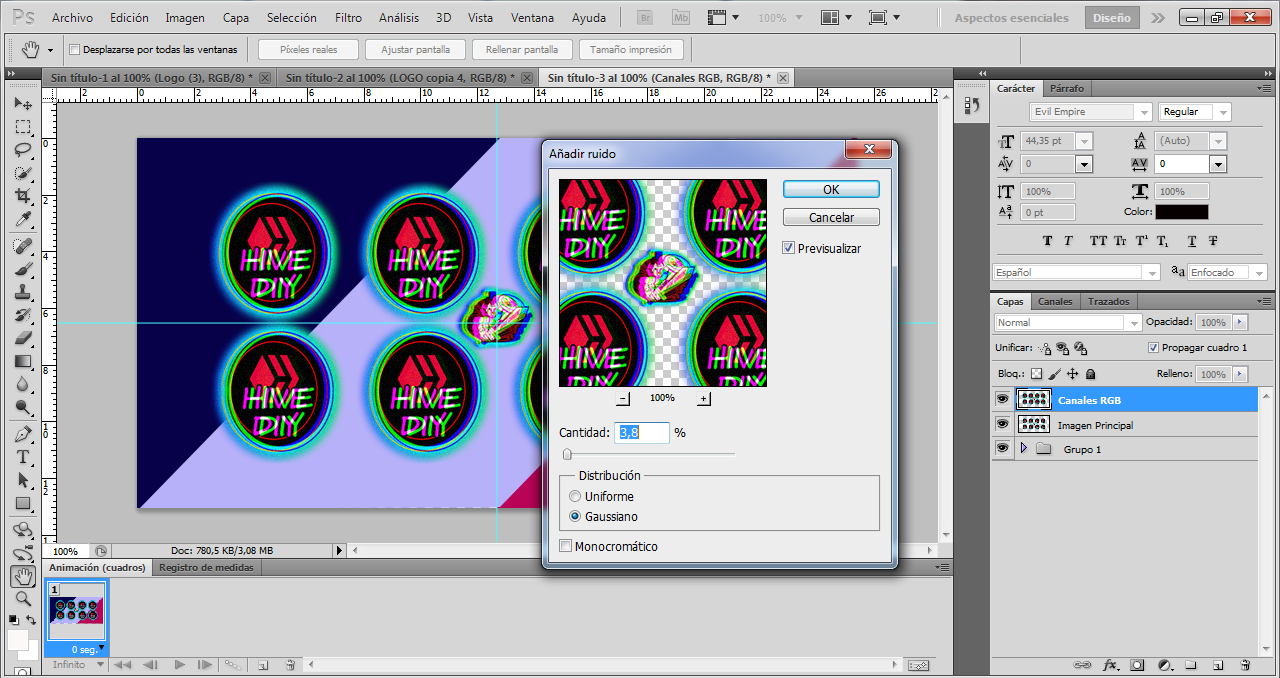Delete the selected layer with trash icon

(1245, 665)
